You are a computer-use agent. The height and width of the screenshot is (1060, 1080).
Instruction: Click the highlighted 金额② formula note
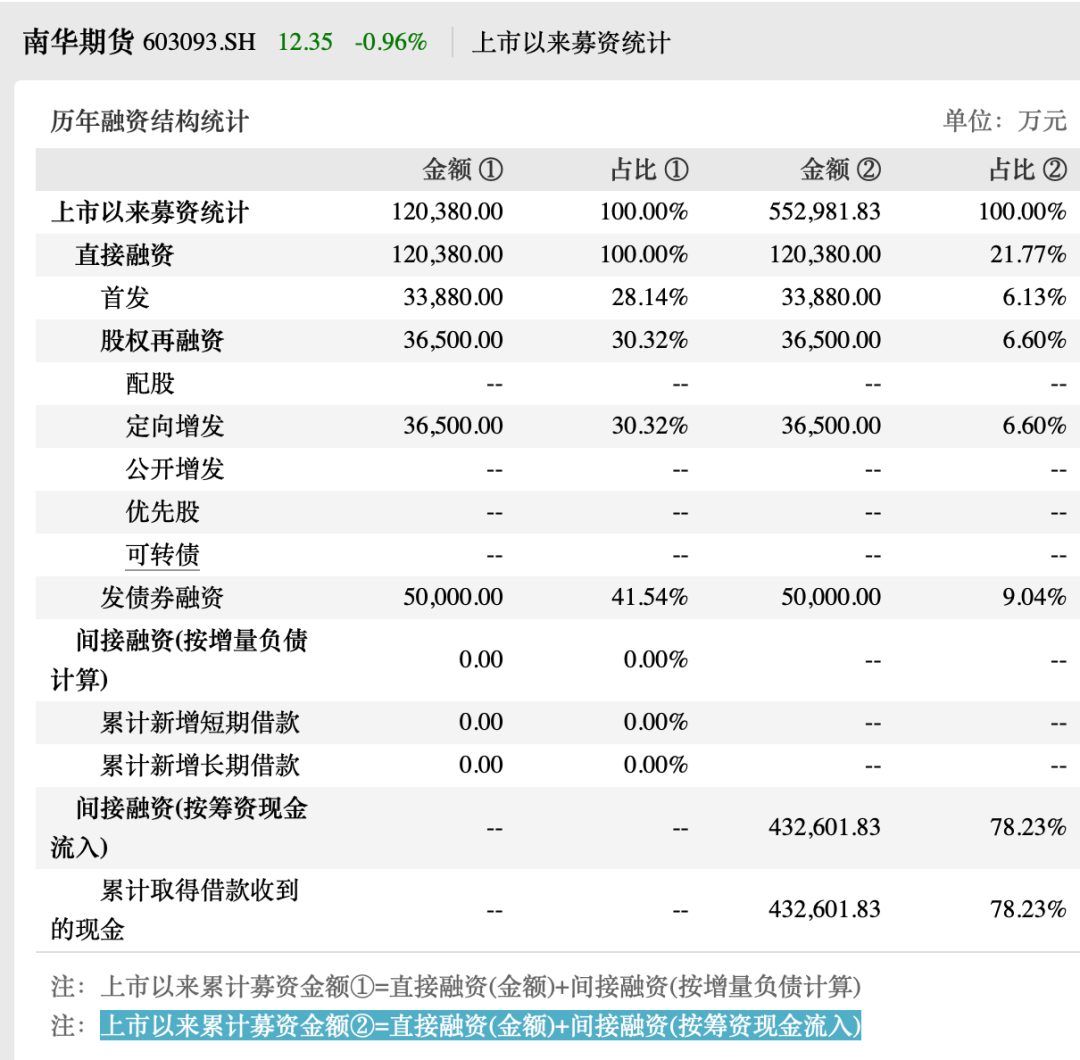(x=481, y=1025)
